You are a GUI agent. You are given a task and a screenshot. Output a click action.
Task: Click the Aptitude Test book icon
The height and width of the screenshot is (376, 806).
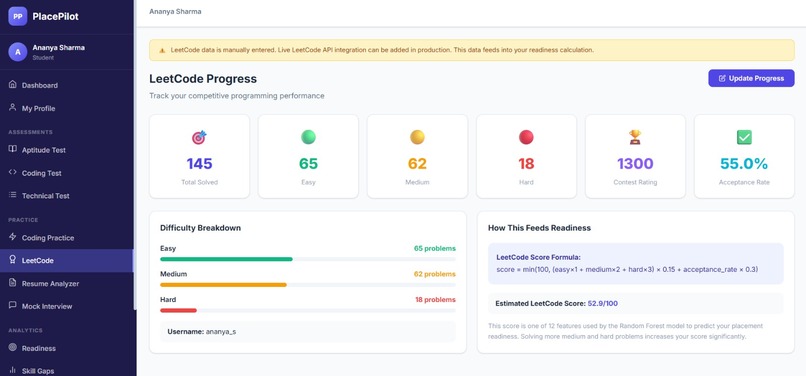click(x=13, y=150)
